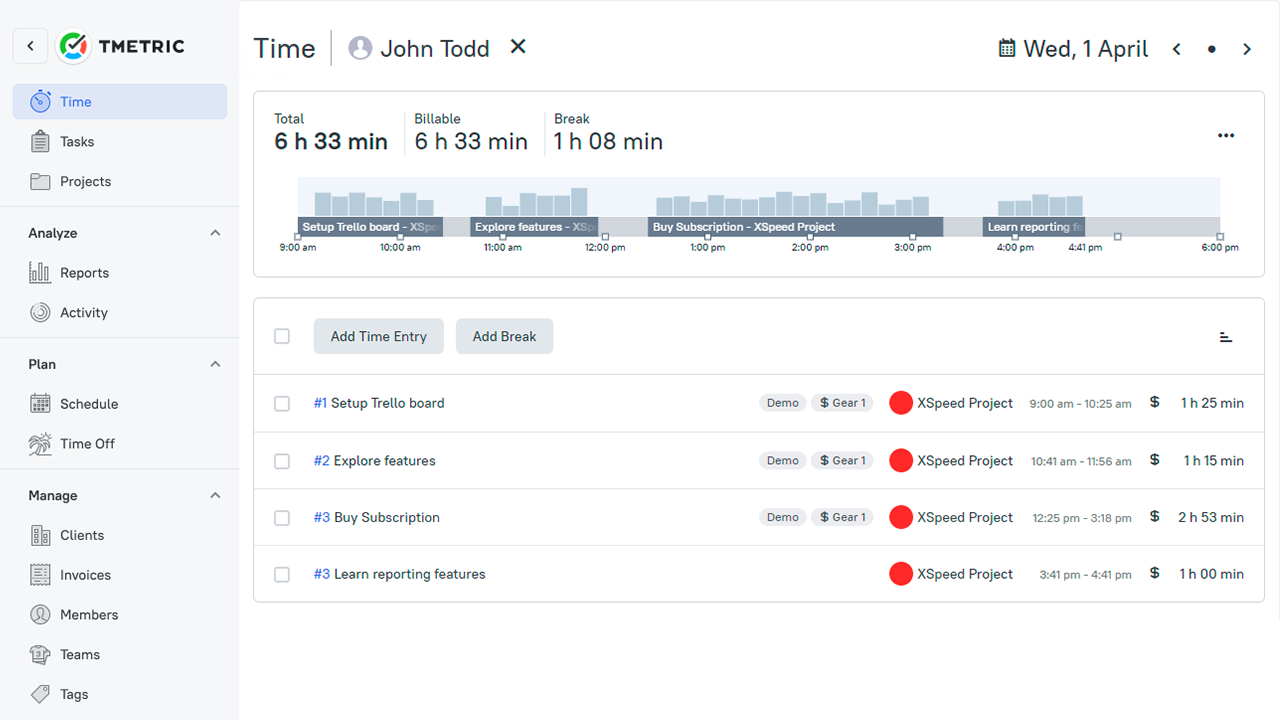The height and width of the screenshot is (720, 1280).
Task: Click the red project color dot on Learn reporting features
Action: [899, 574]
